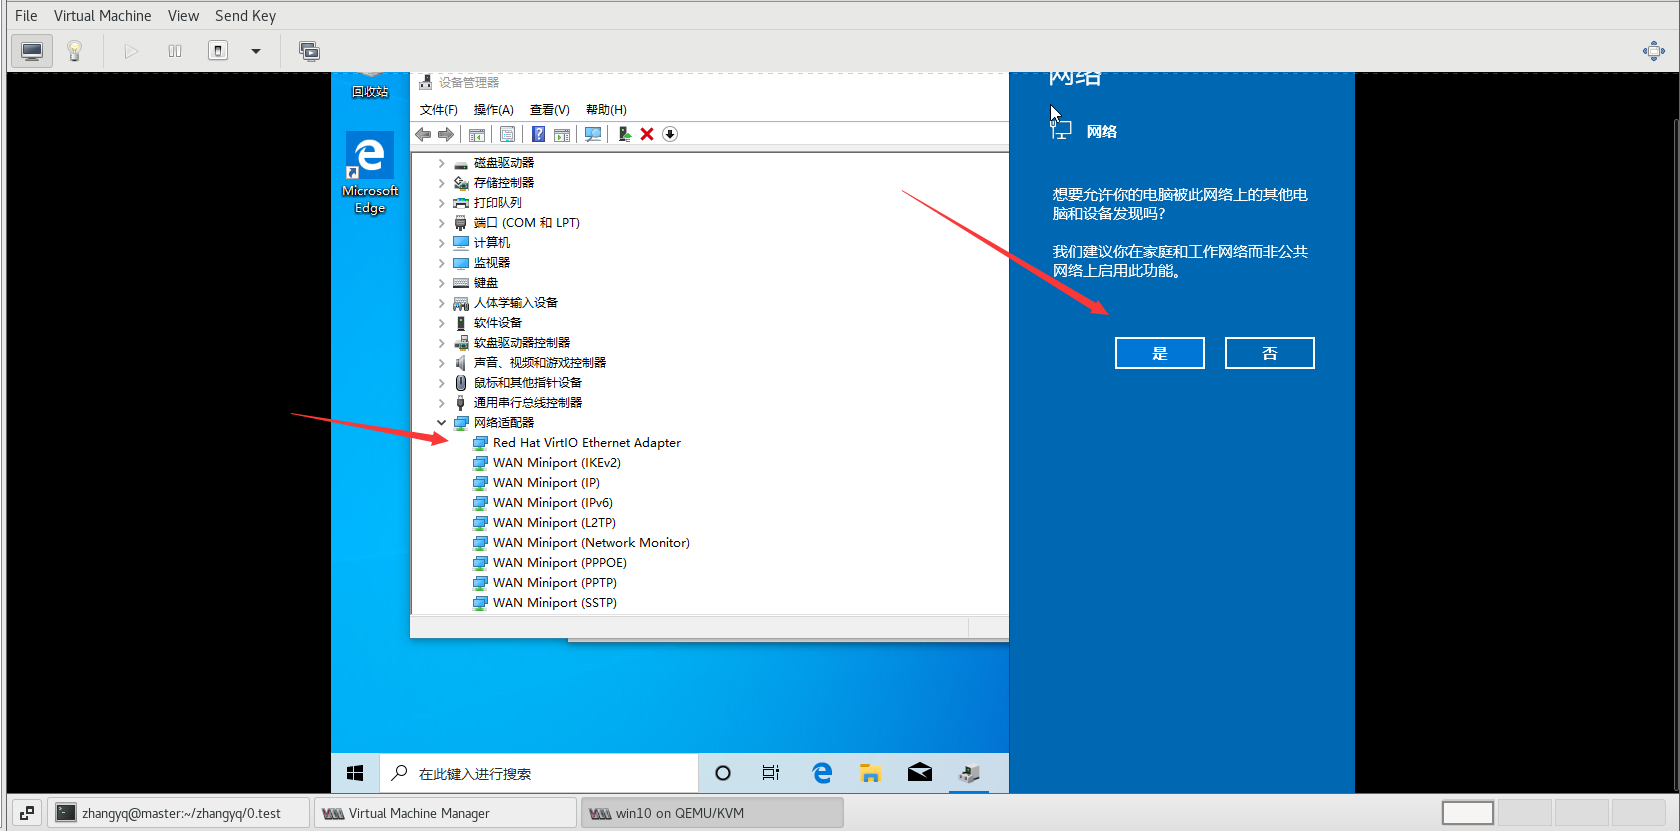Select Red Hat VirtIO Ethernet Adapter
Image resolution: width=1680 pixels, height=831 pixels.
pyautogui.click(x=586, y=443)
